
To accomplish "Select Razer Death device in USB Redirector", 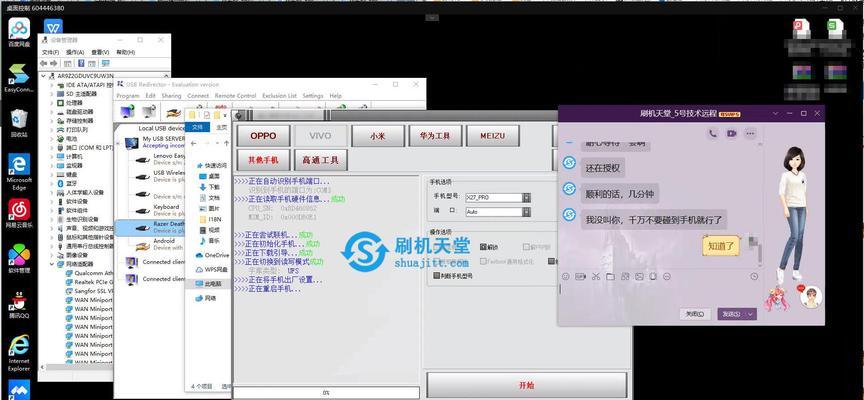I will point(151,228).
